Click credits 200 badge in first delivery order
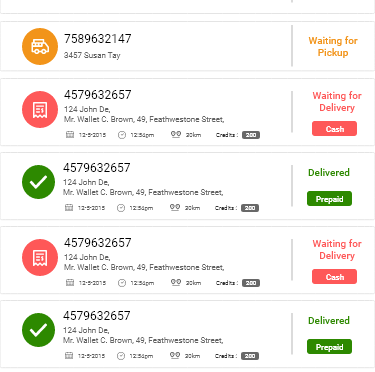This screenshot has width=375, height=372. [251, 135]
